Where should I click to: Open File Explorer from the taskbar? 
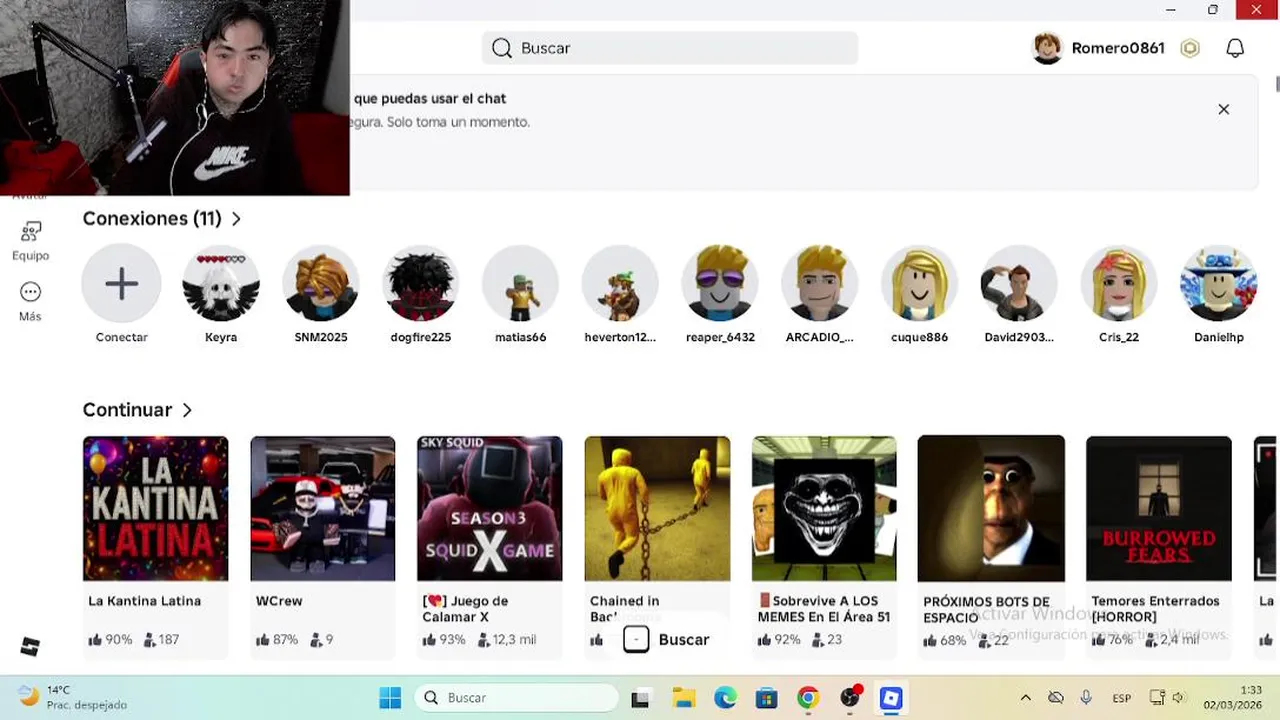[x=683, y=698]
